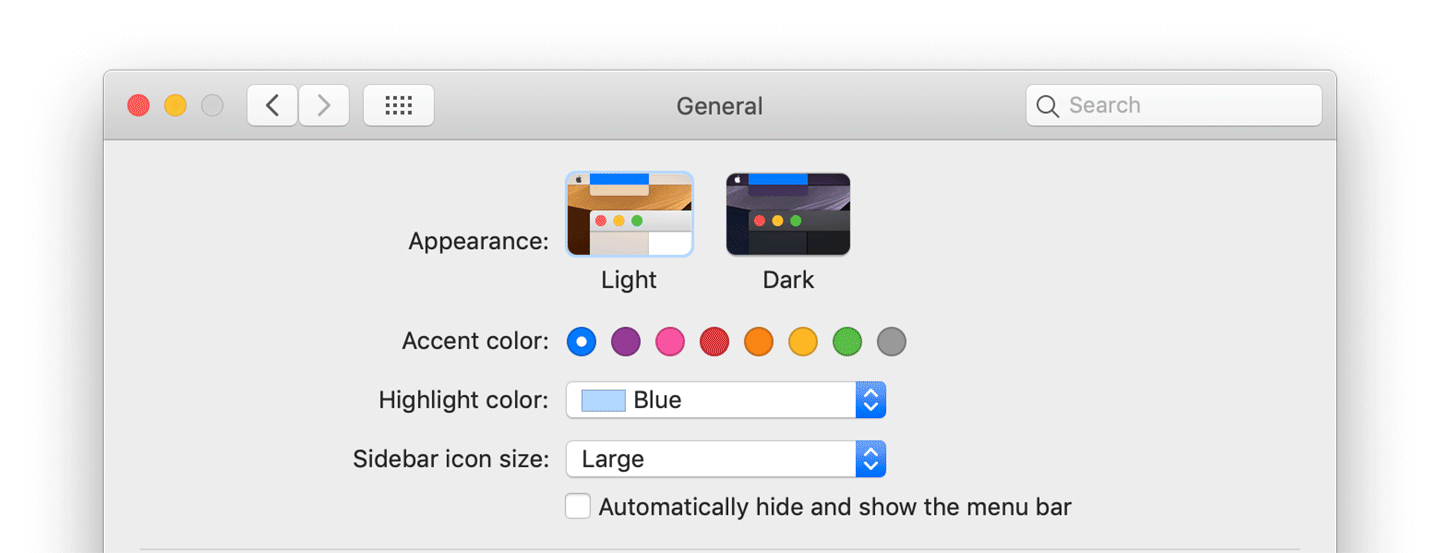This screenshot has height=553, width=1440.
Task: Click the forward navigation arrow
Action: 324,105
